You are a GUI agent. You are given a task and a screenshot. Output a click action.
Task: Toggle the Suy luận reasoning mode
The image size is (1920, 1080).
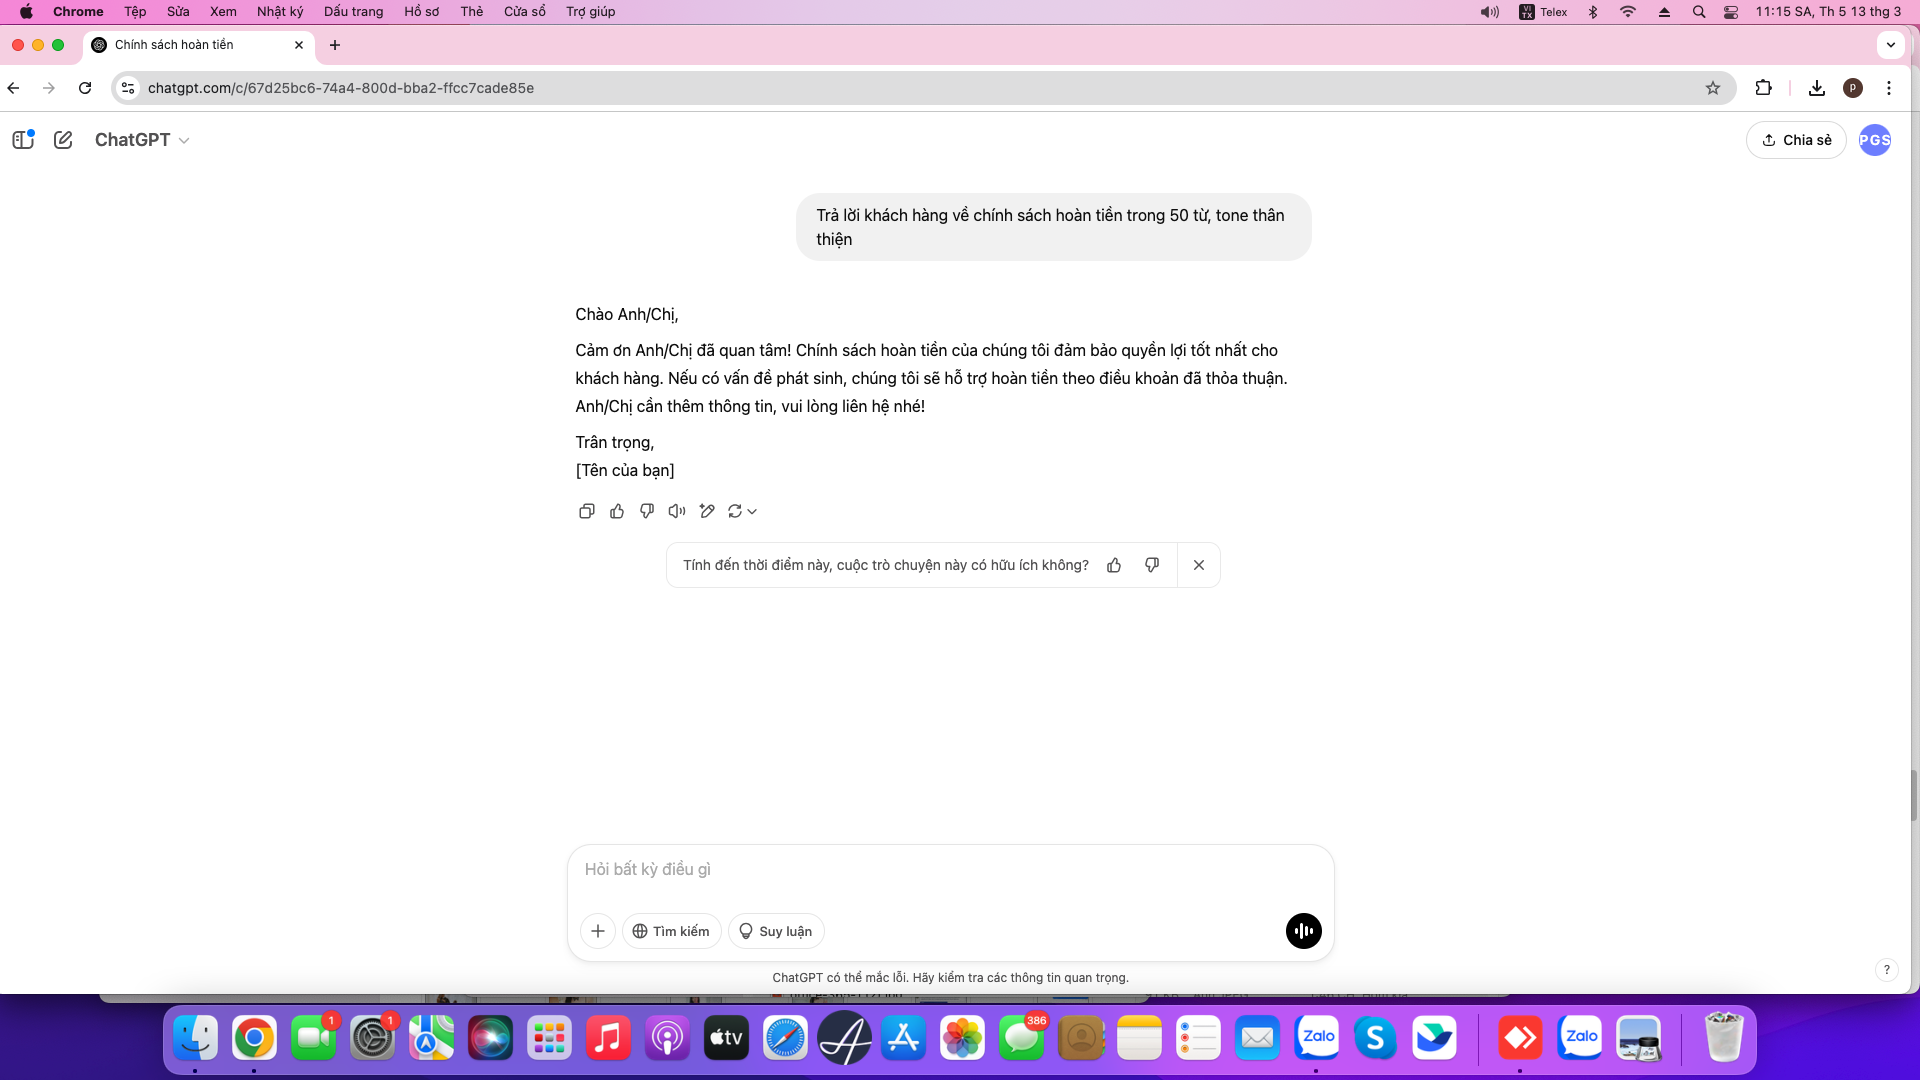(775, 930)
